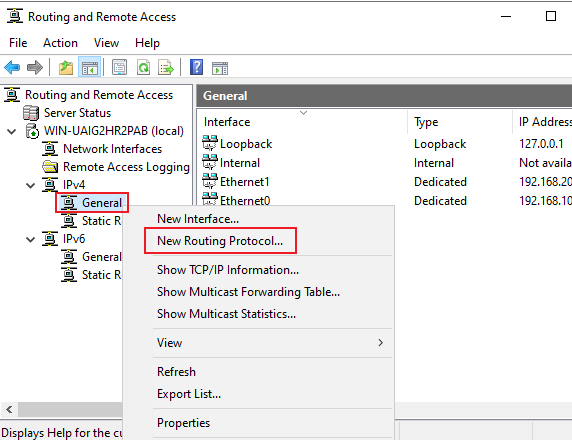Click the Forward arrow toolbar icon
572x440 pixels.
(x=35, y=68)
